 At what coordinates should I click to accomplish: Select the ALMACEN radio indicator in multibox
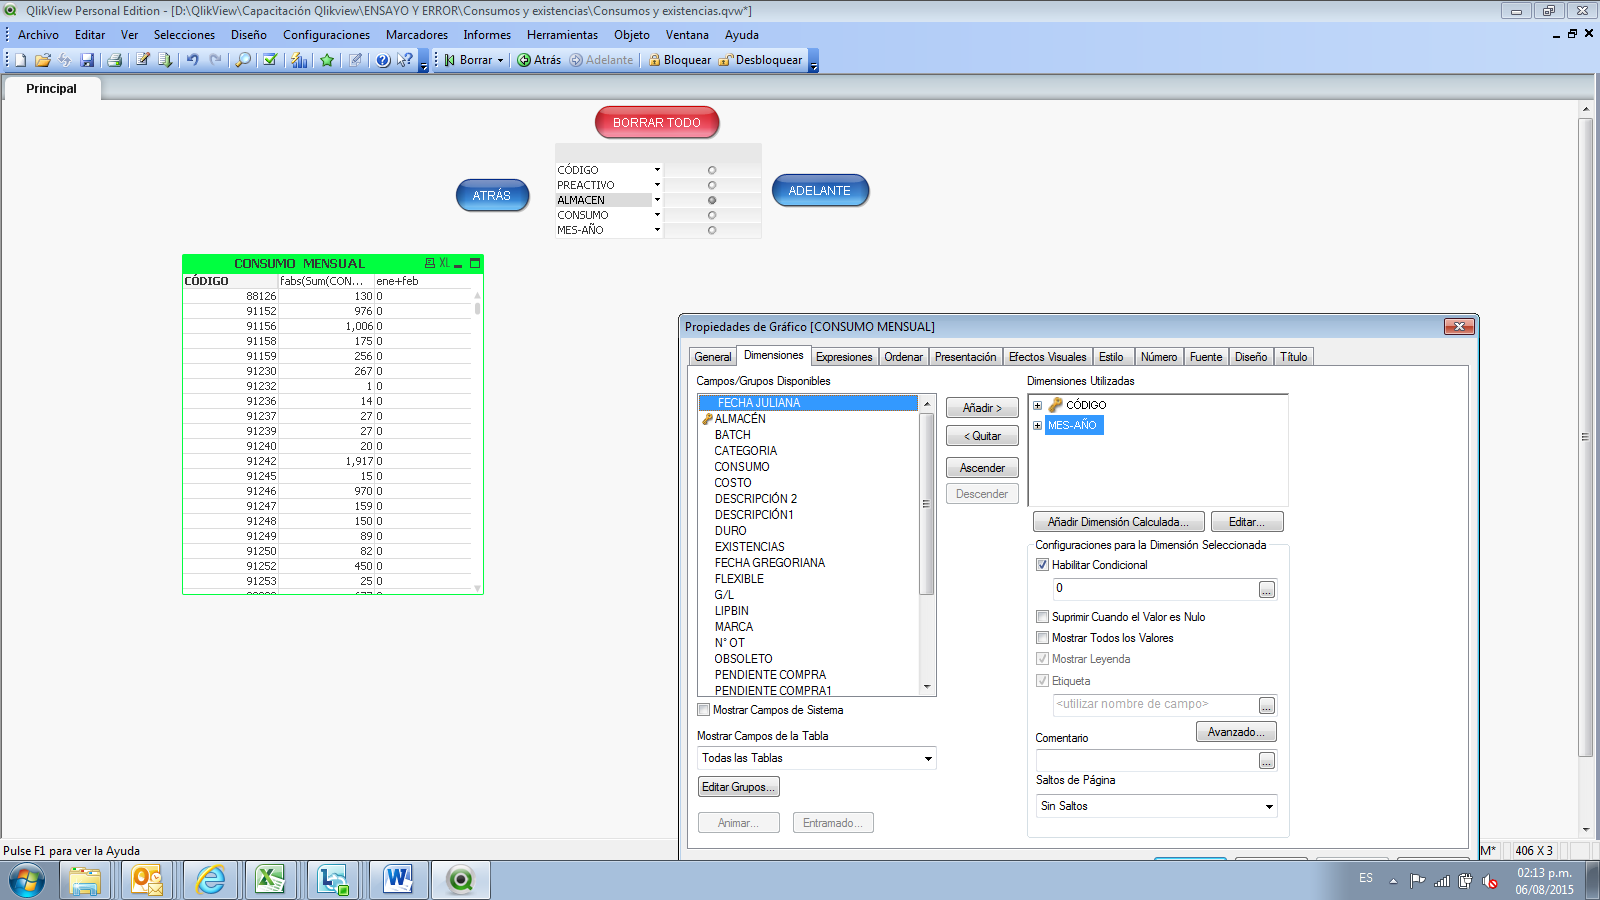click(712, 200)
